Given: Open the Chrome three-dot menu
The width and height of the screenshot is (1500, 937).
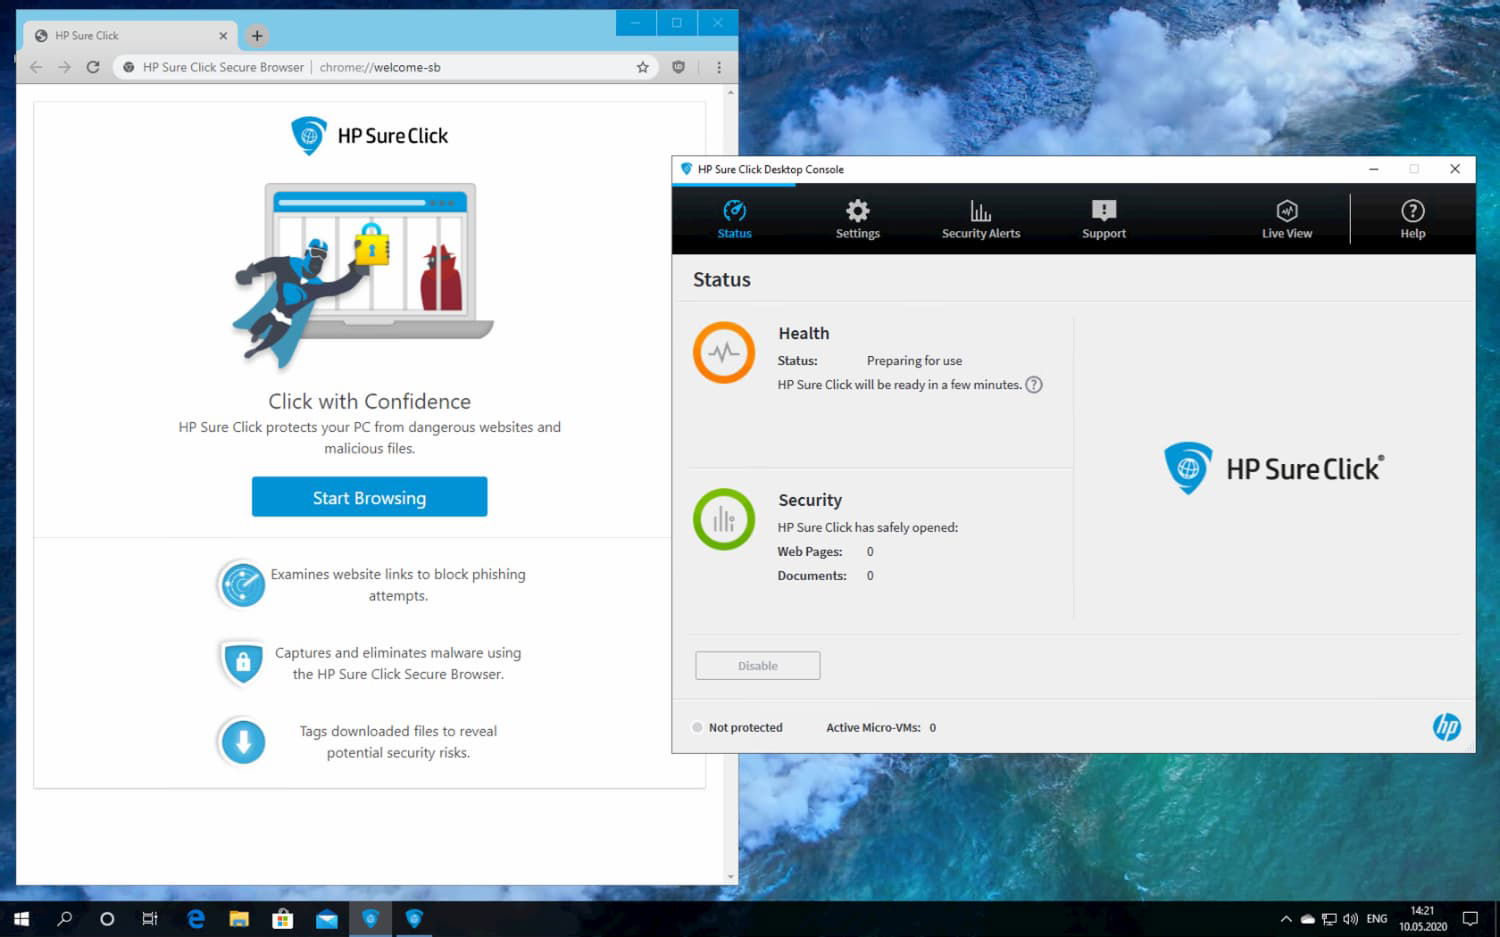Looking at the screenshot, I should tap(718, 66).
